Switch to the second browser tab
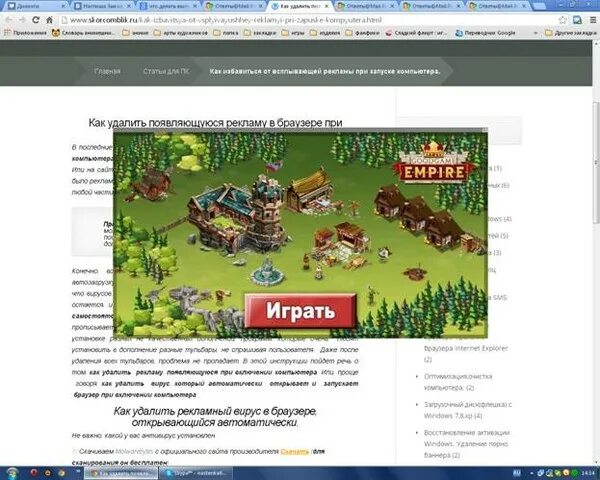This screenshot has height=480, width=600. pos(103,6)
